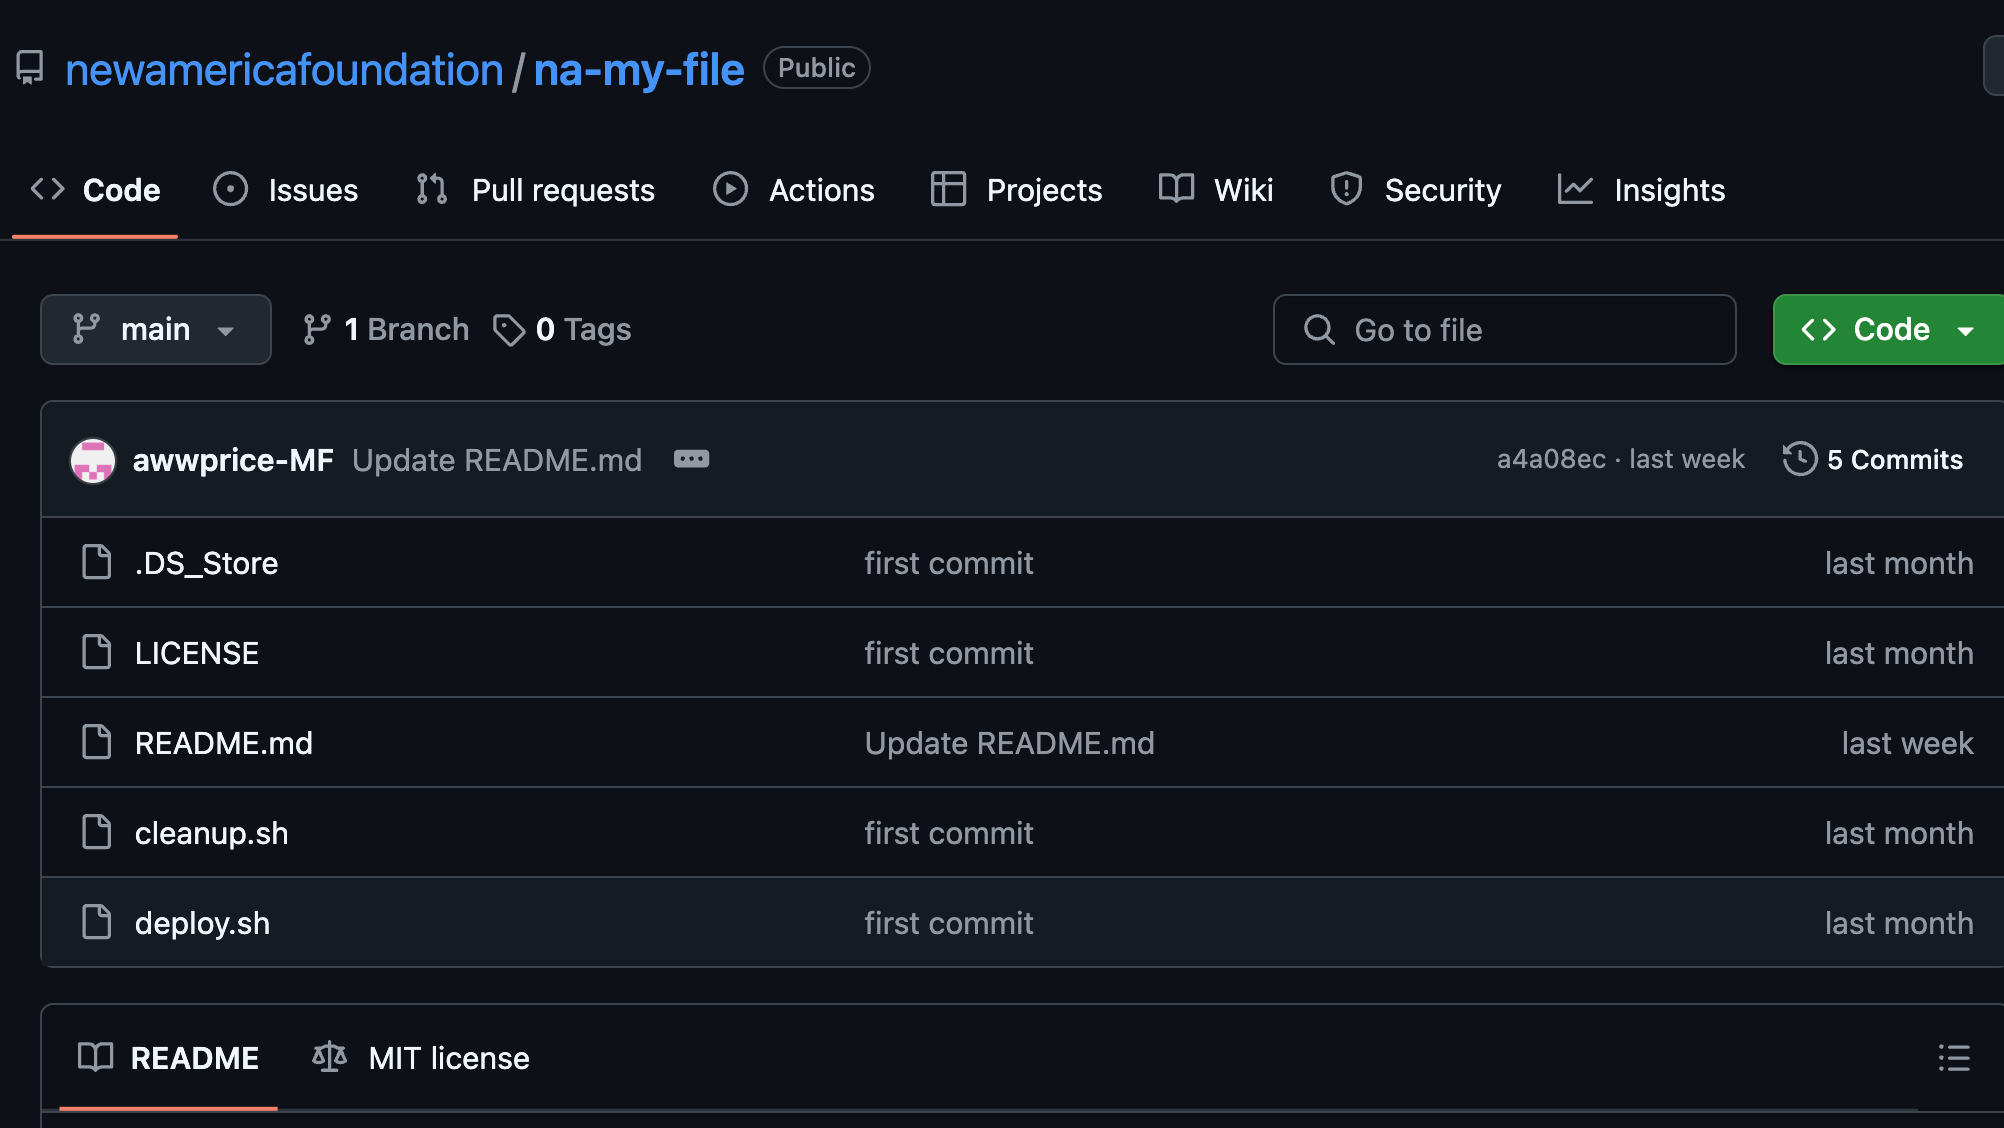
Task: Open first commit message in deploy.sh row
Action: point(949,923)
